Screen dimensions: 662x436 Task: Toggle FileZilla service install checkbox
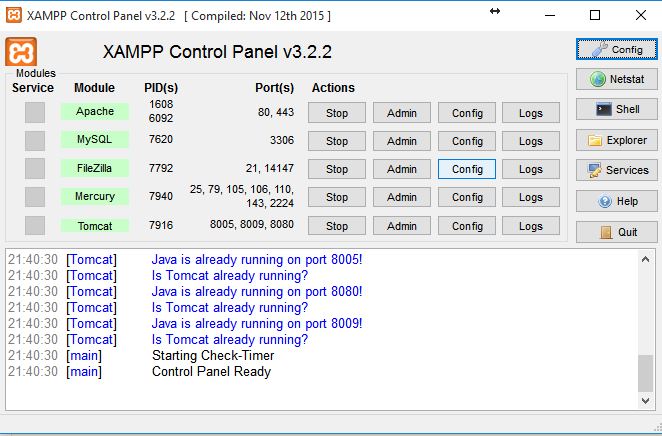tap(35, 168)
